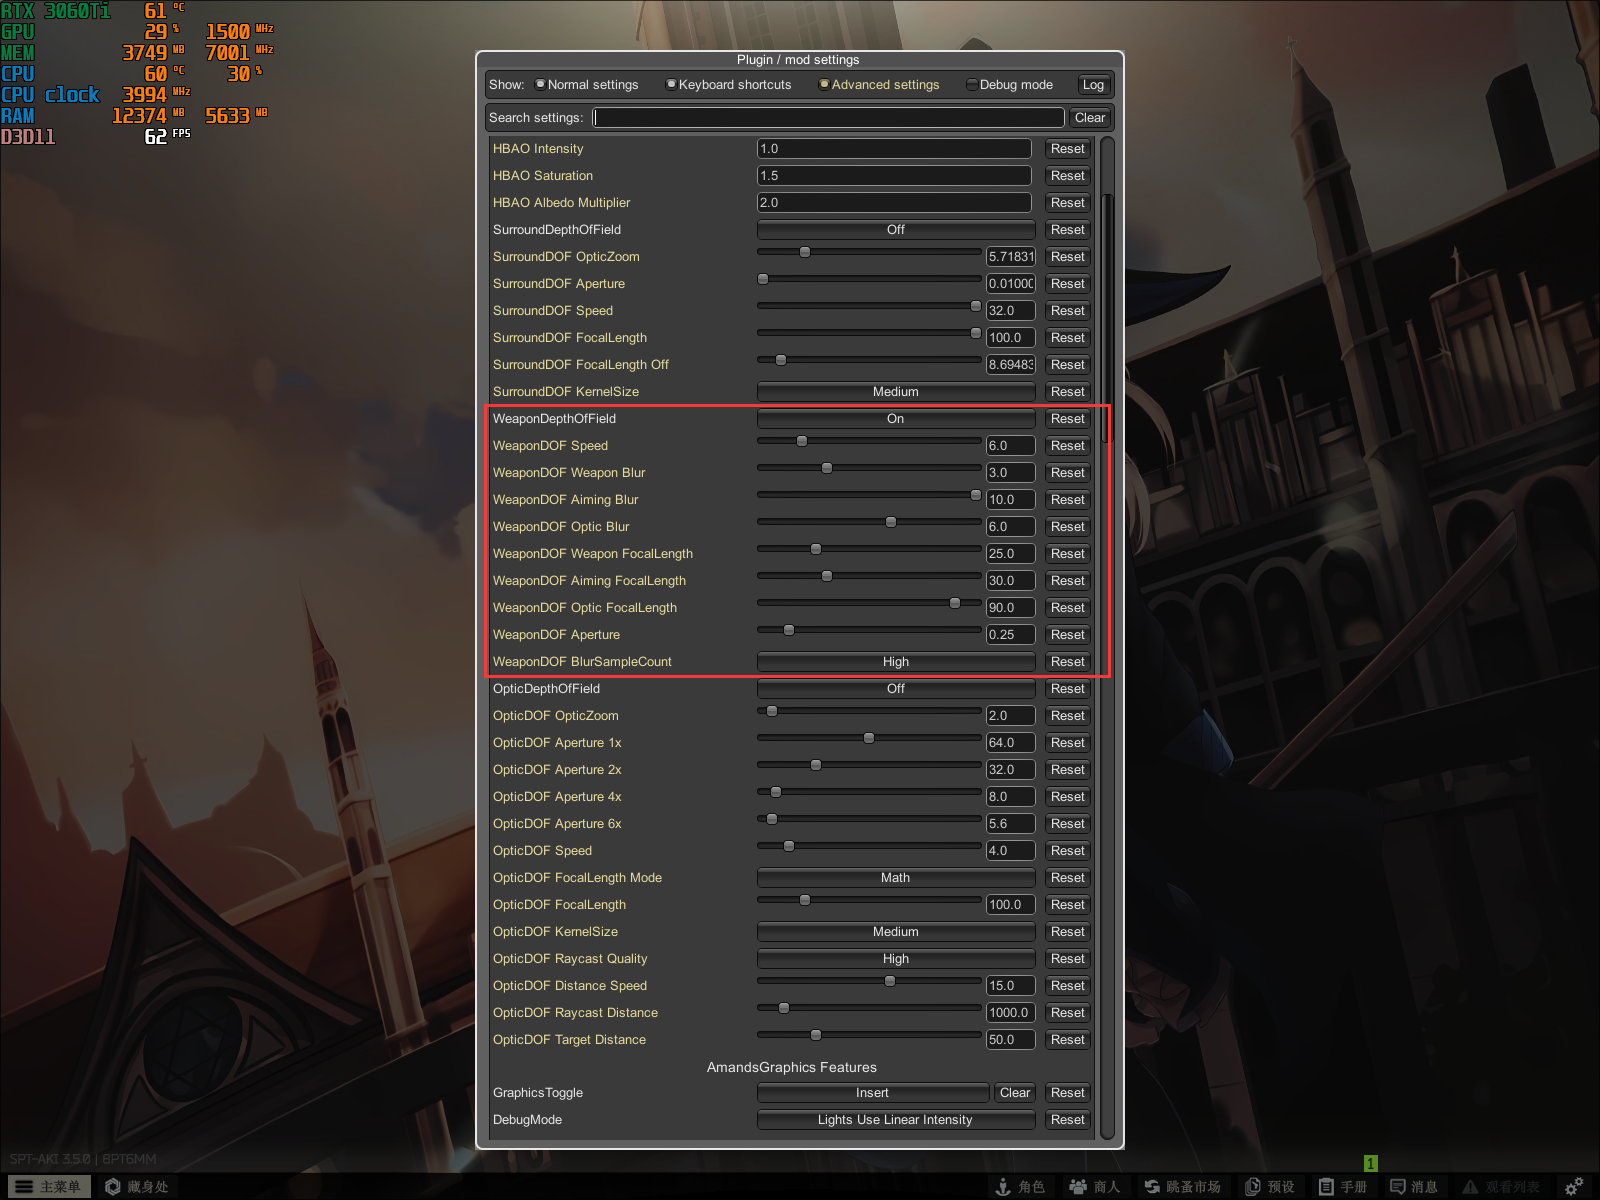Toggle OpticDepthOfField Off button

click(x=895, y=689)
